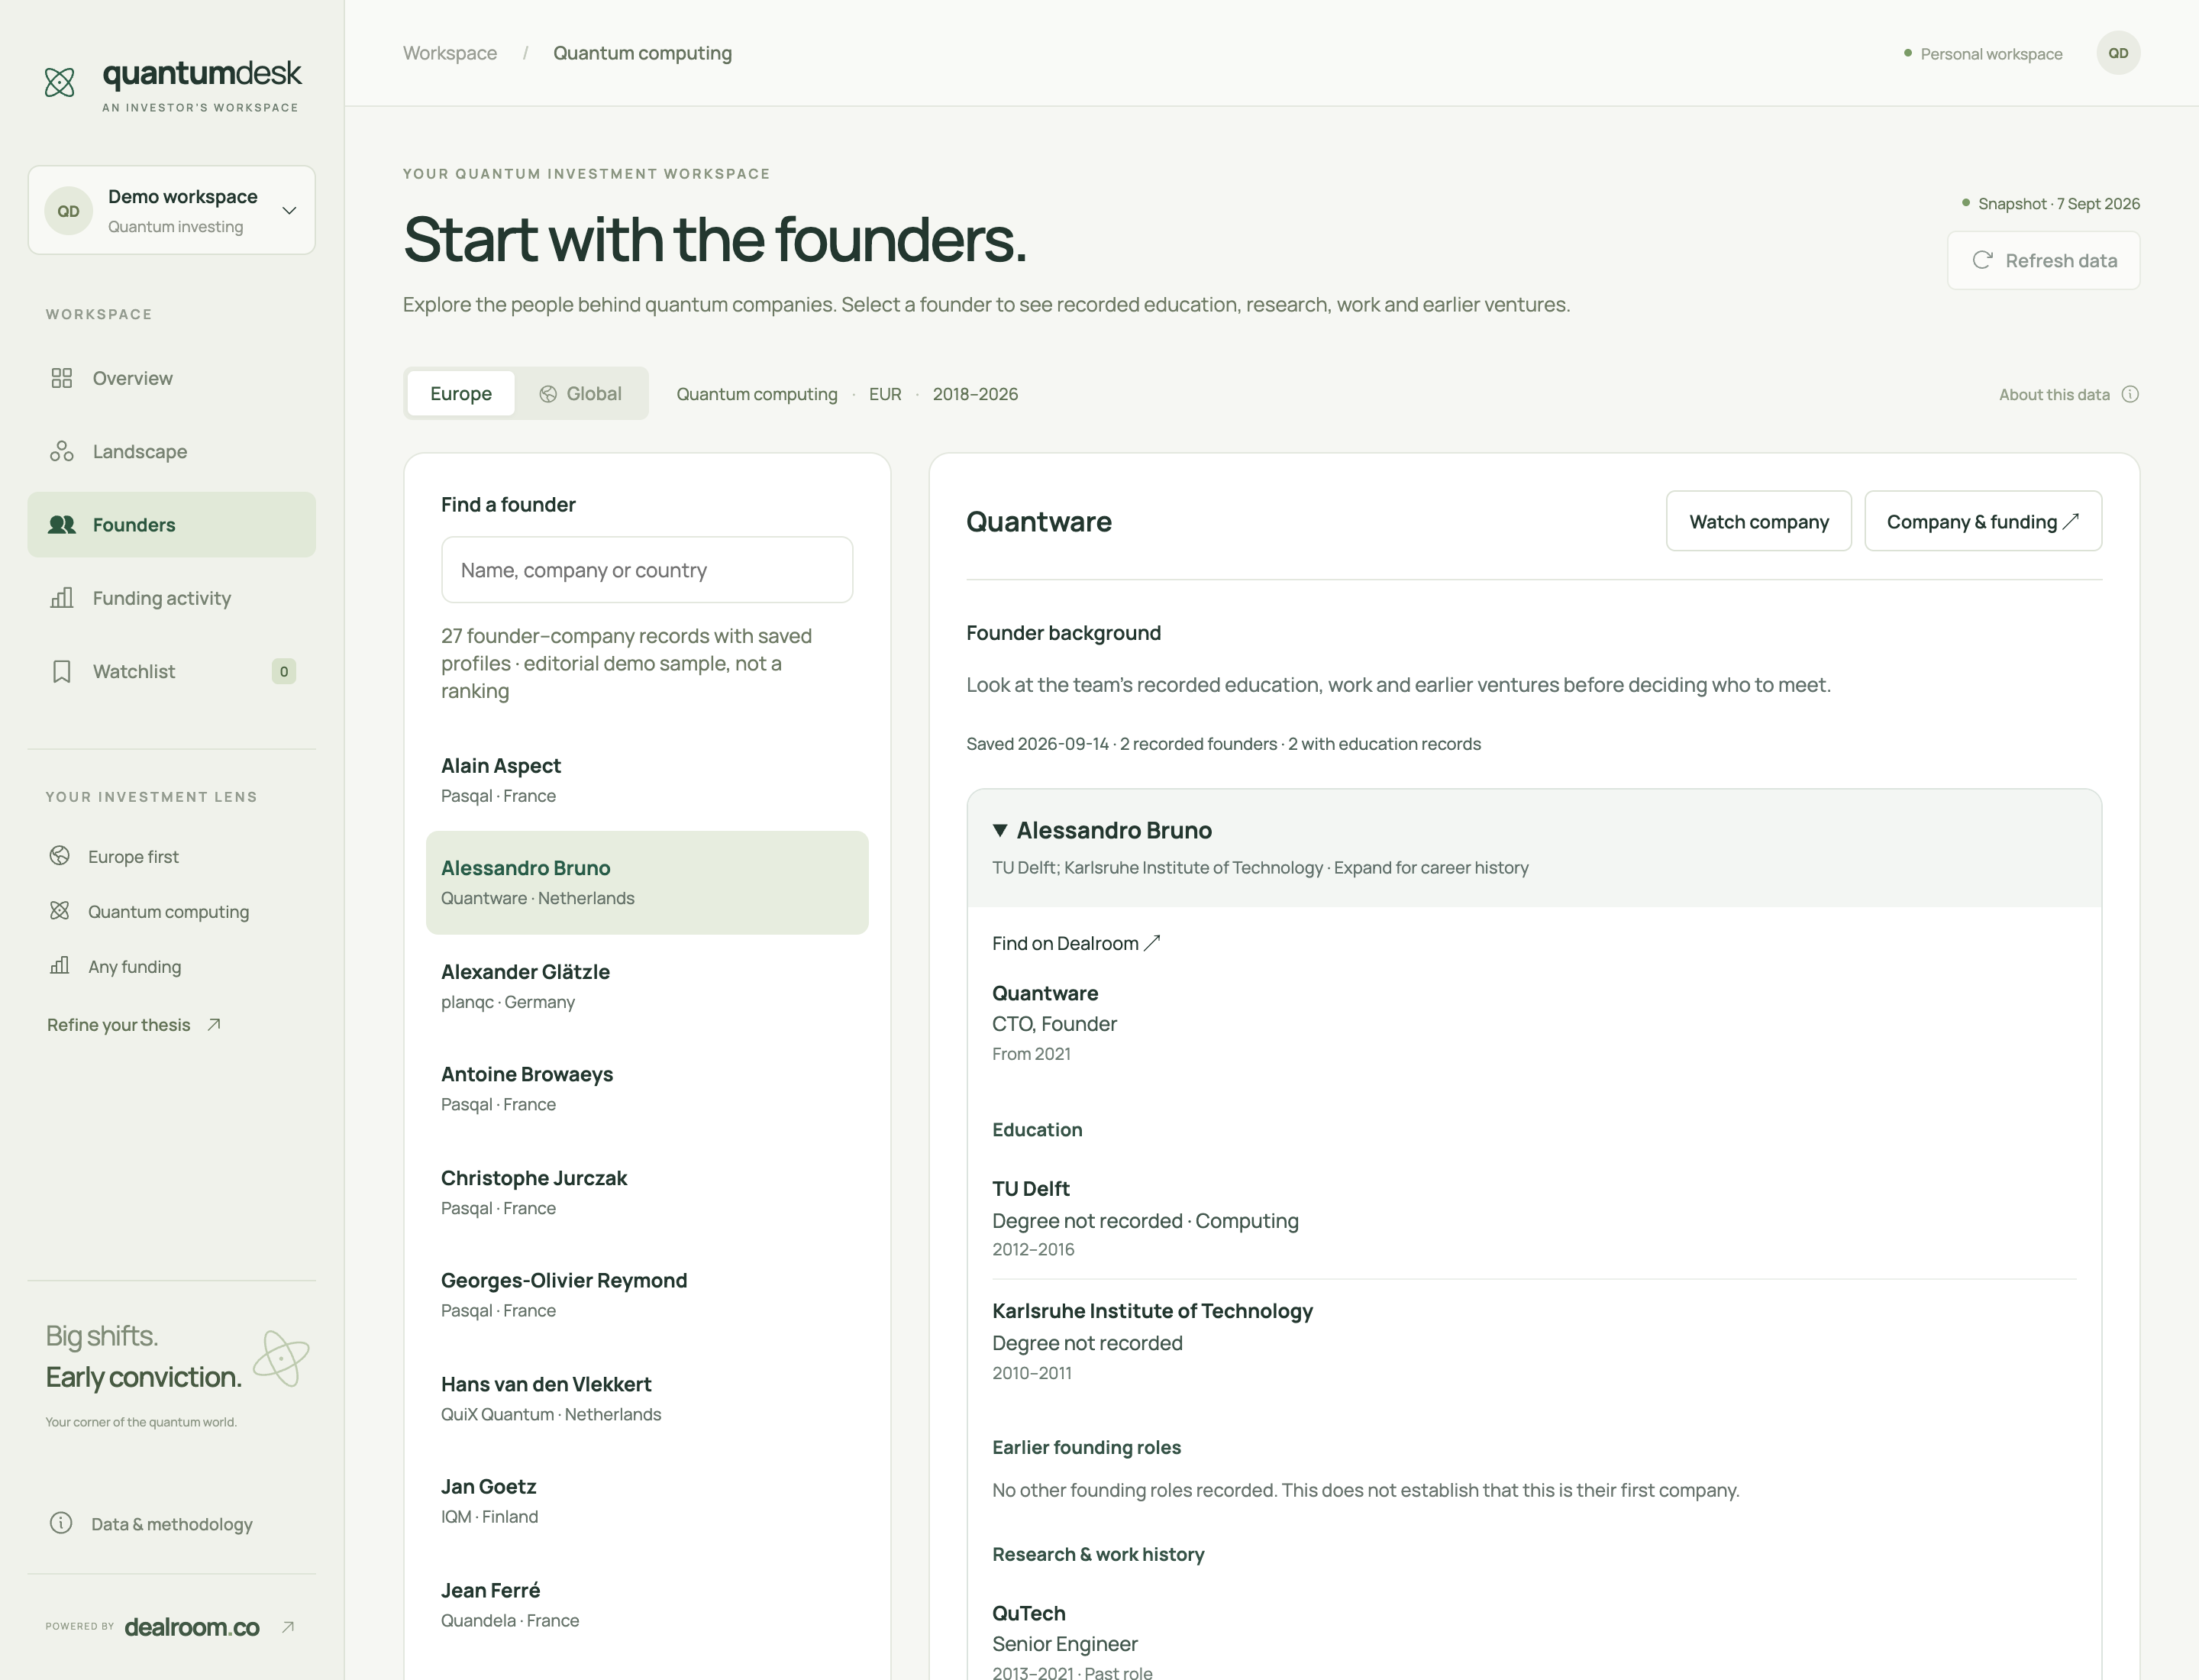The height and width of the screenshot is (1680, 2199).
Task: Follow the Find on Dealroom link
Action: (1076, 943)
